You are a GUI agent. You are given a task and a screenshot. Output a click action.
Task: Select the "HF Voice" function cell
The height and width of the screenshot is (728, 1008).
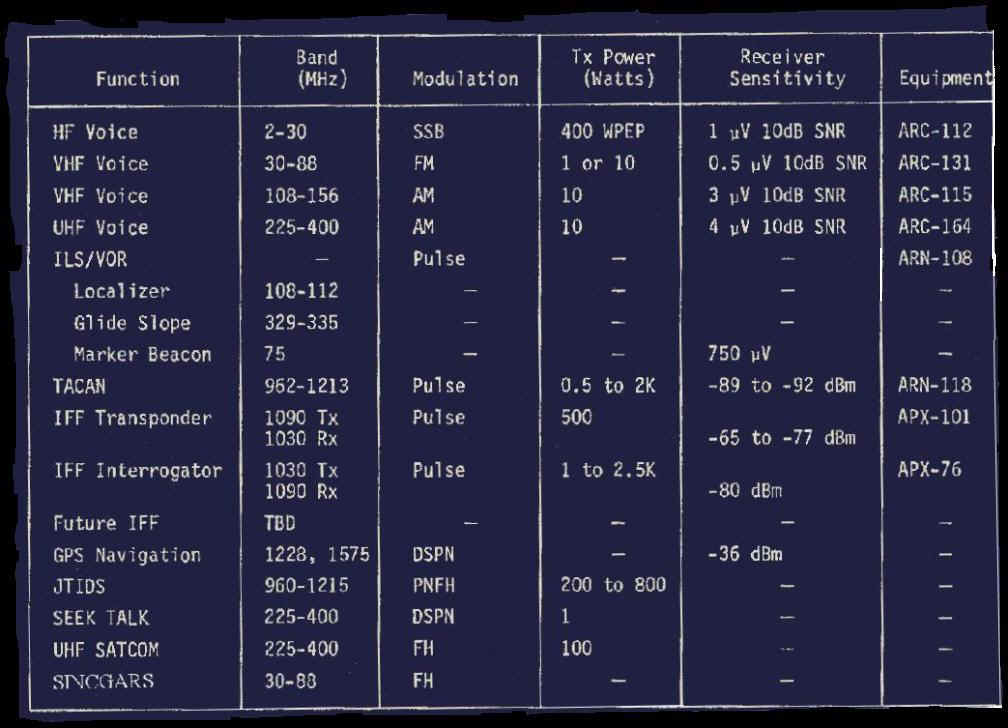[x=95, y=132]
